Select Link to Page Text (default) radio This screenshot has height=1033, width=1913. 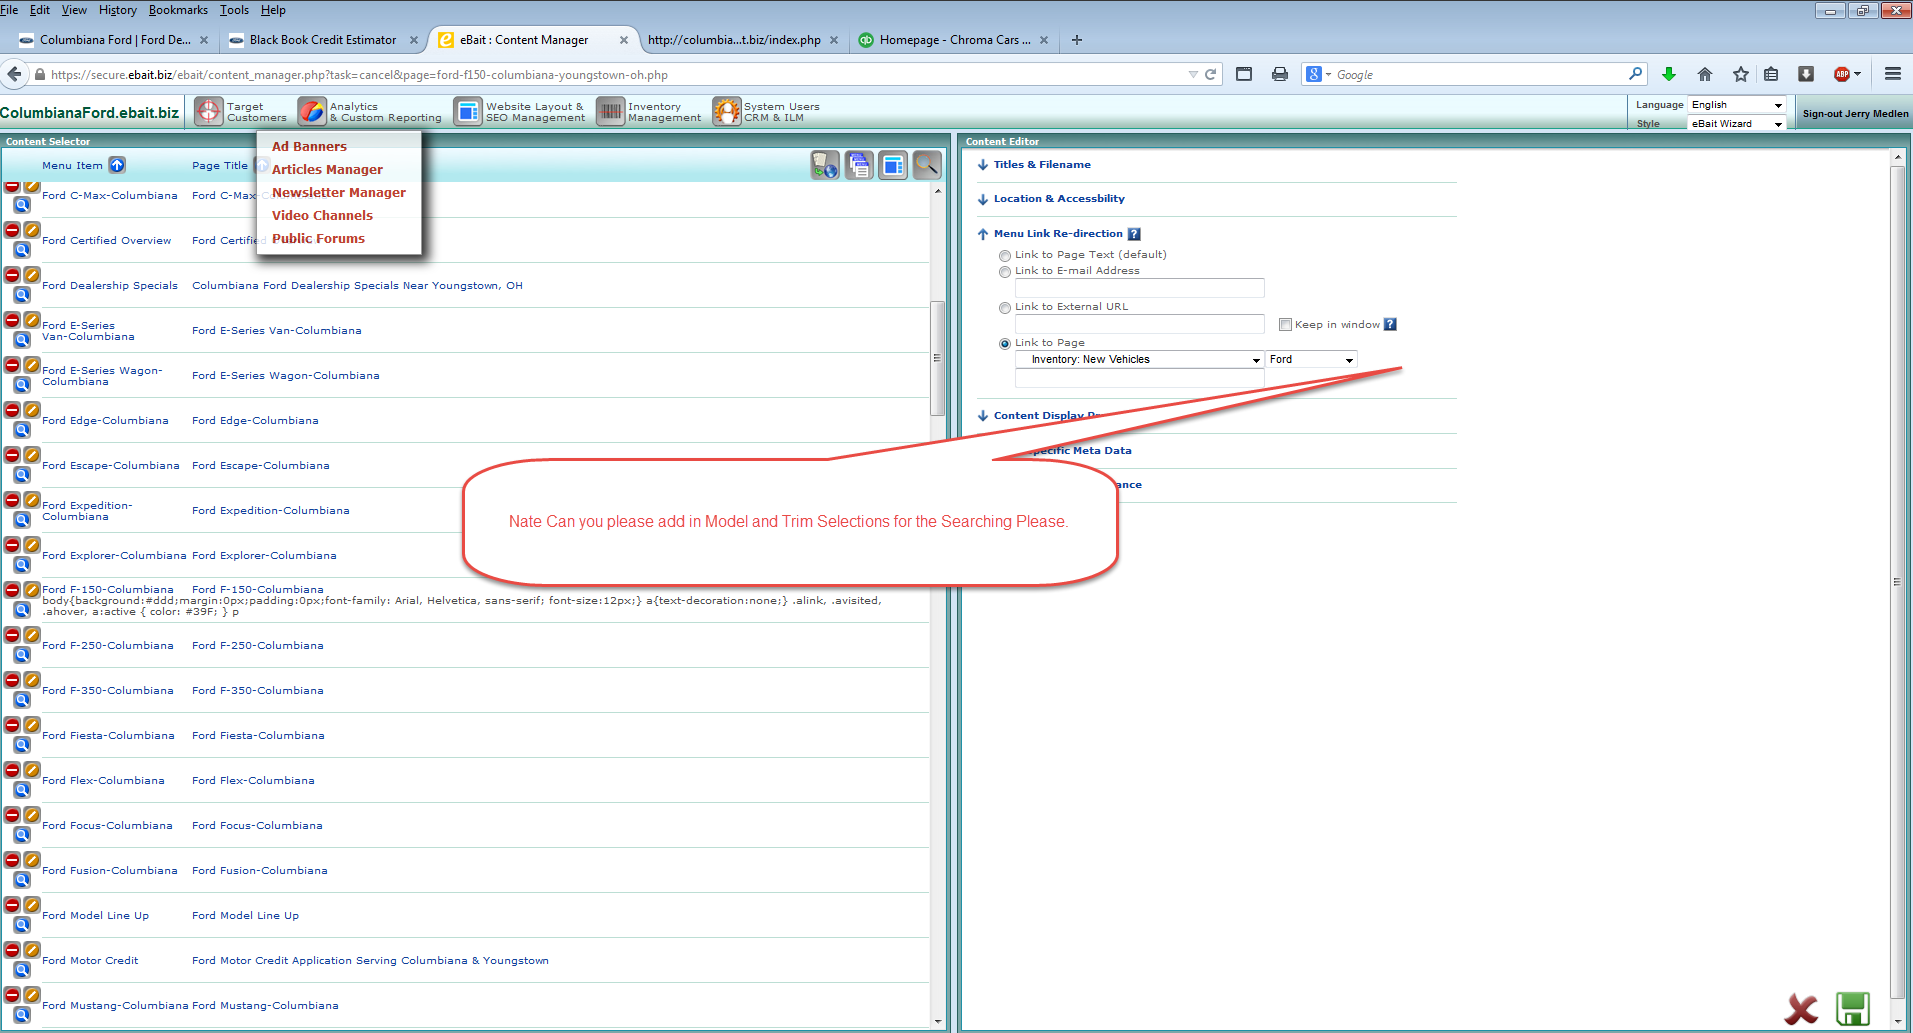pos(1005,256)
